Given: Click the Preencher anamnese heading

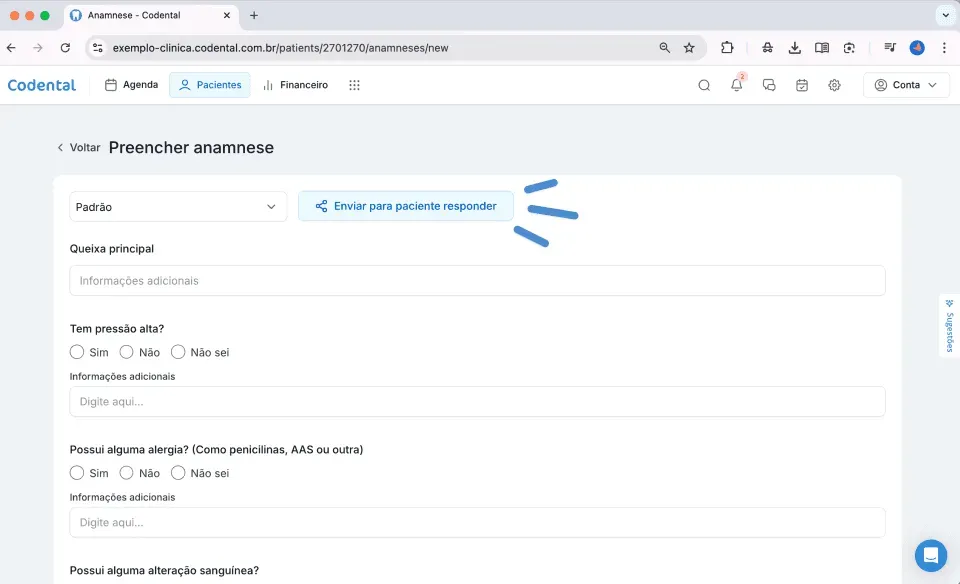Looking at the screenshot, I should 191,148.
